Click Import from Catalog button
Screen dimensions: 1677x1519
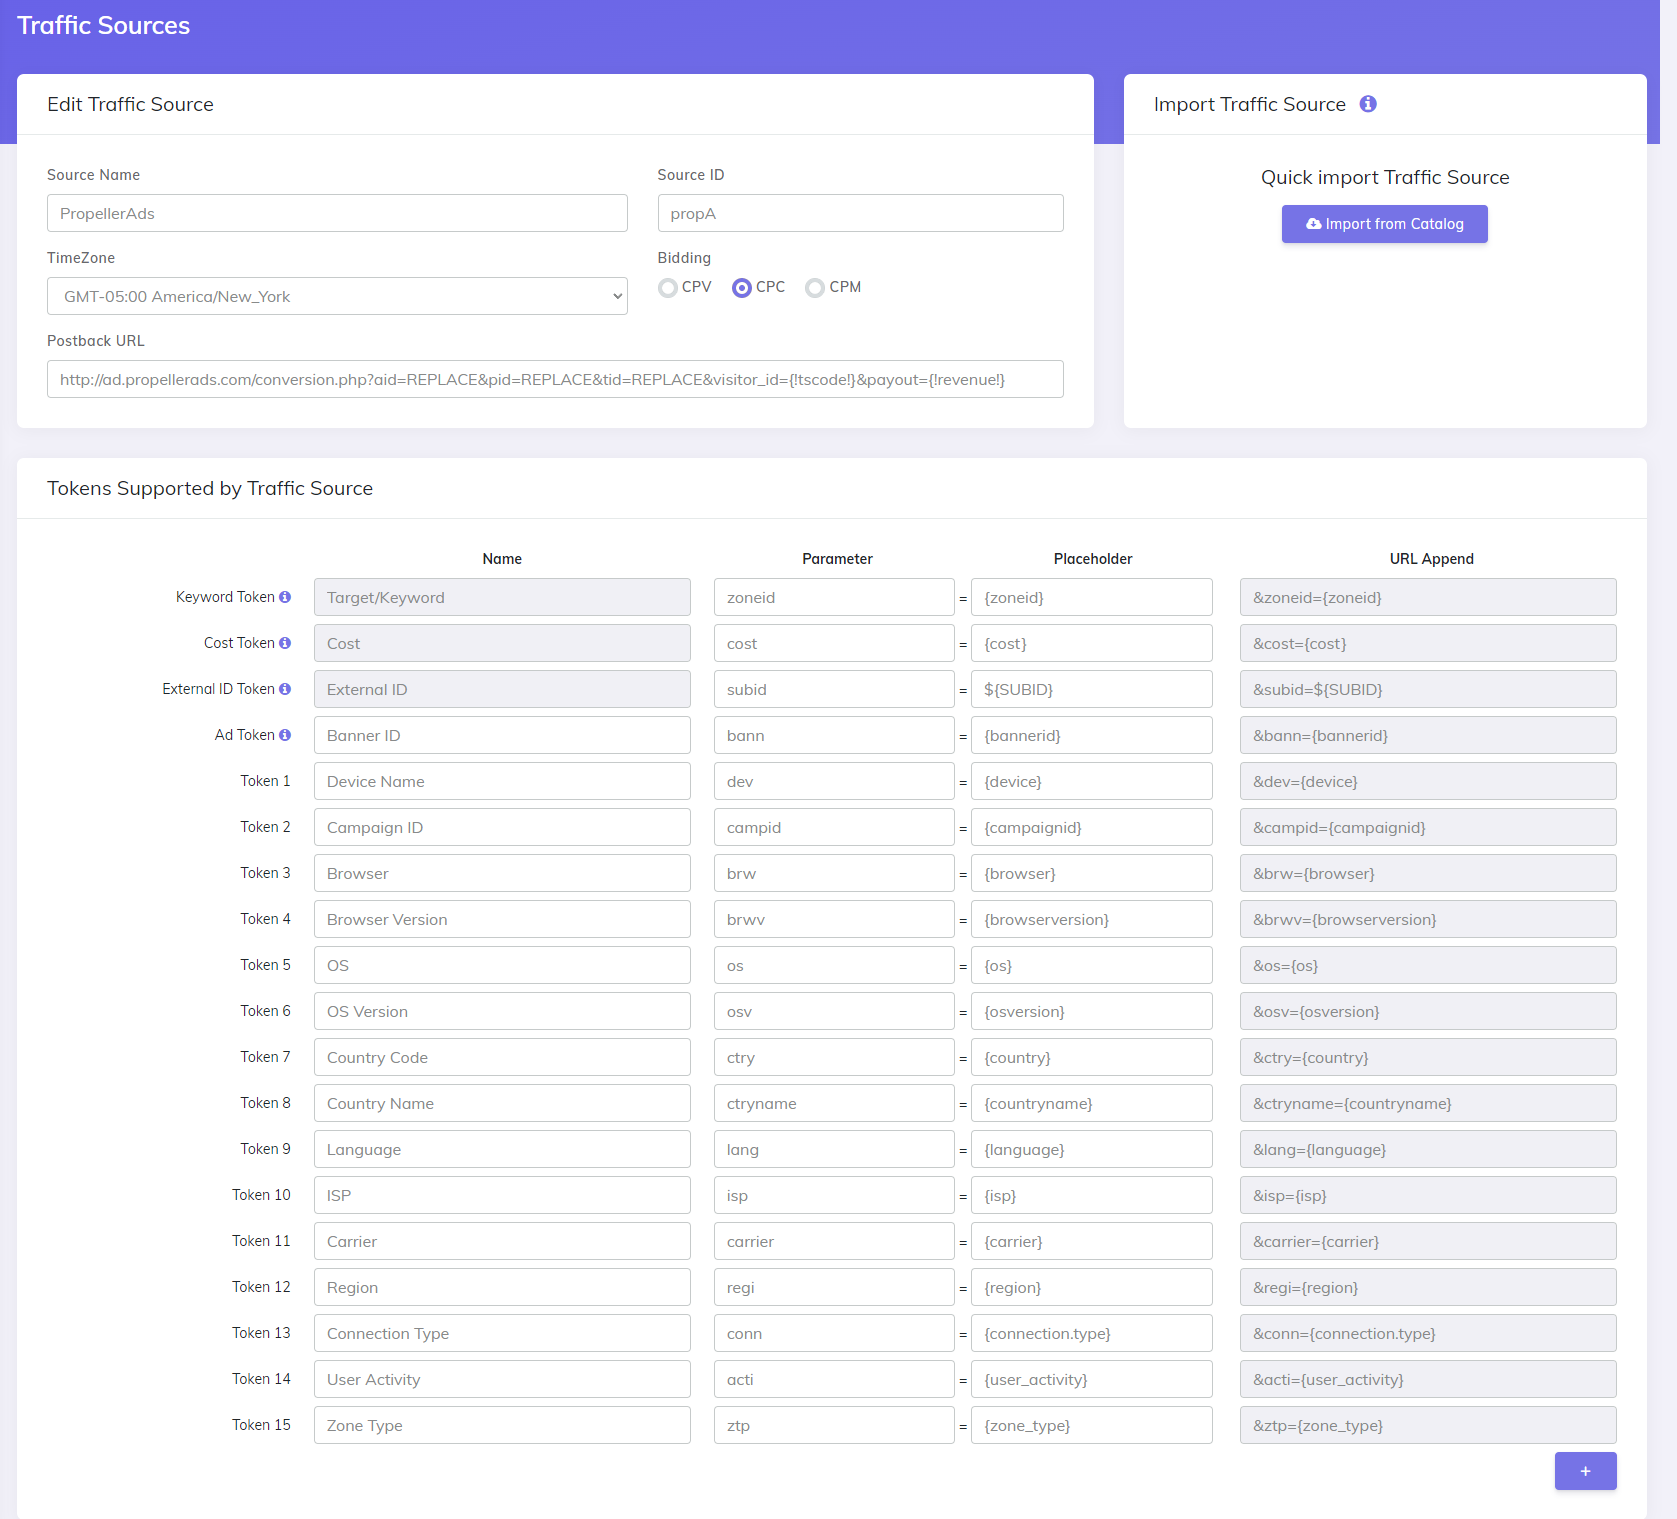[x=1384, y=224]
